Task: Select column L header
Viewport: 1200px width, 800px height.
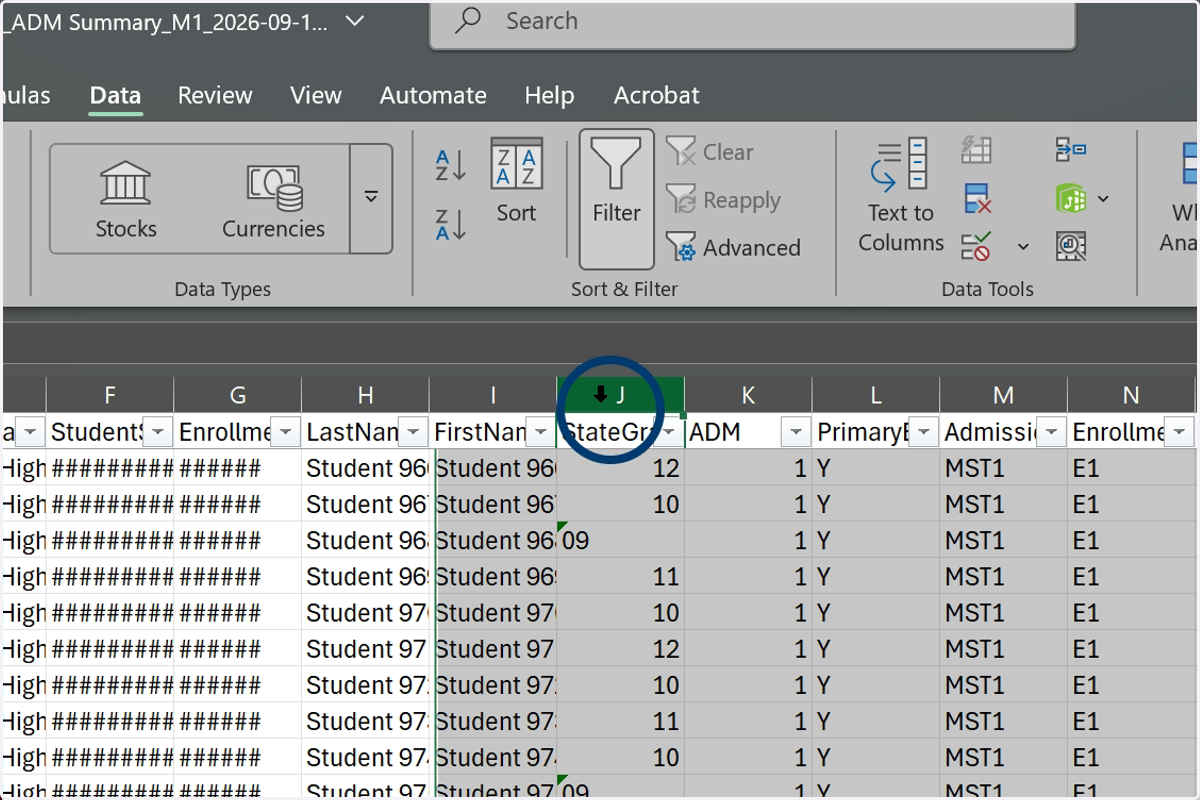Action: (876, 395)
